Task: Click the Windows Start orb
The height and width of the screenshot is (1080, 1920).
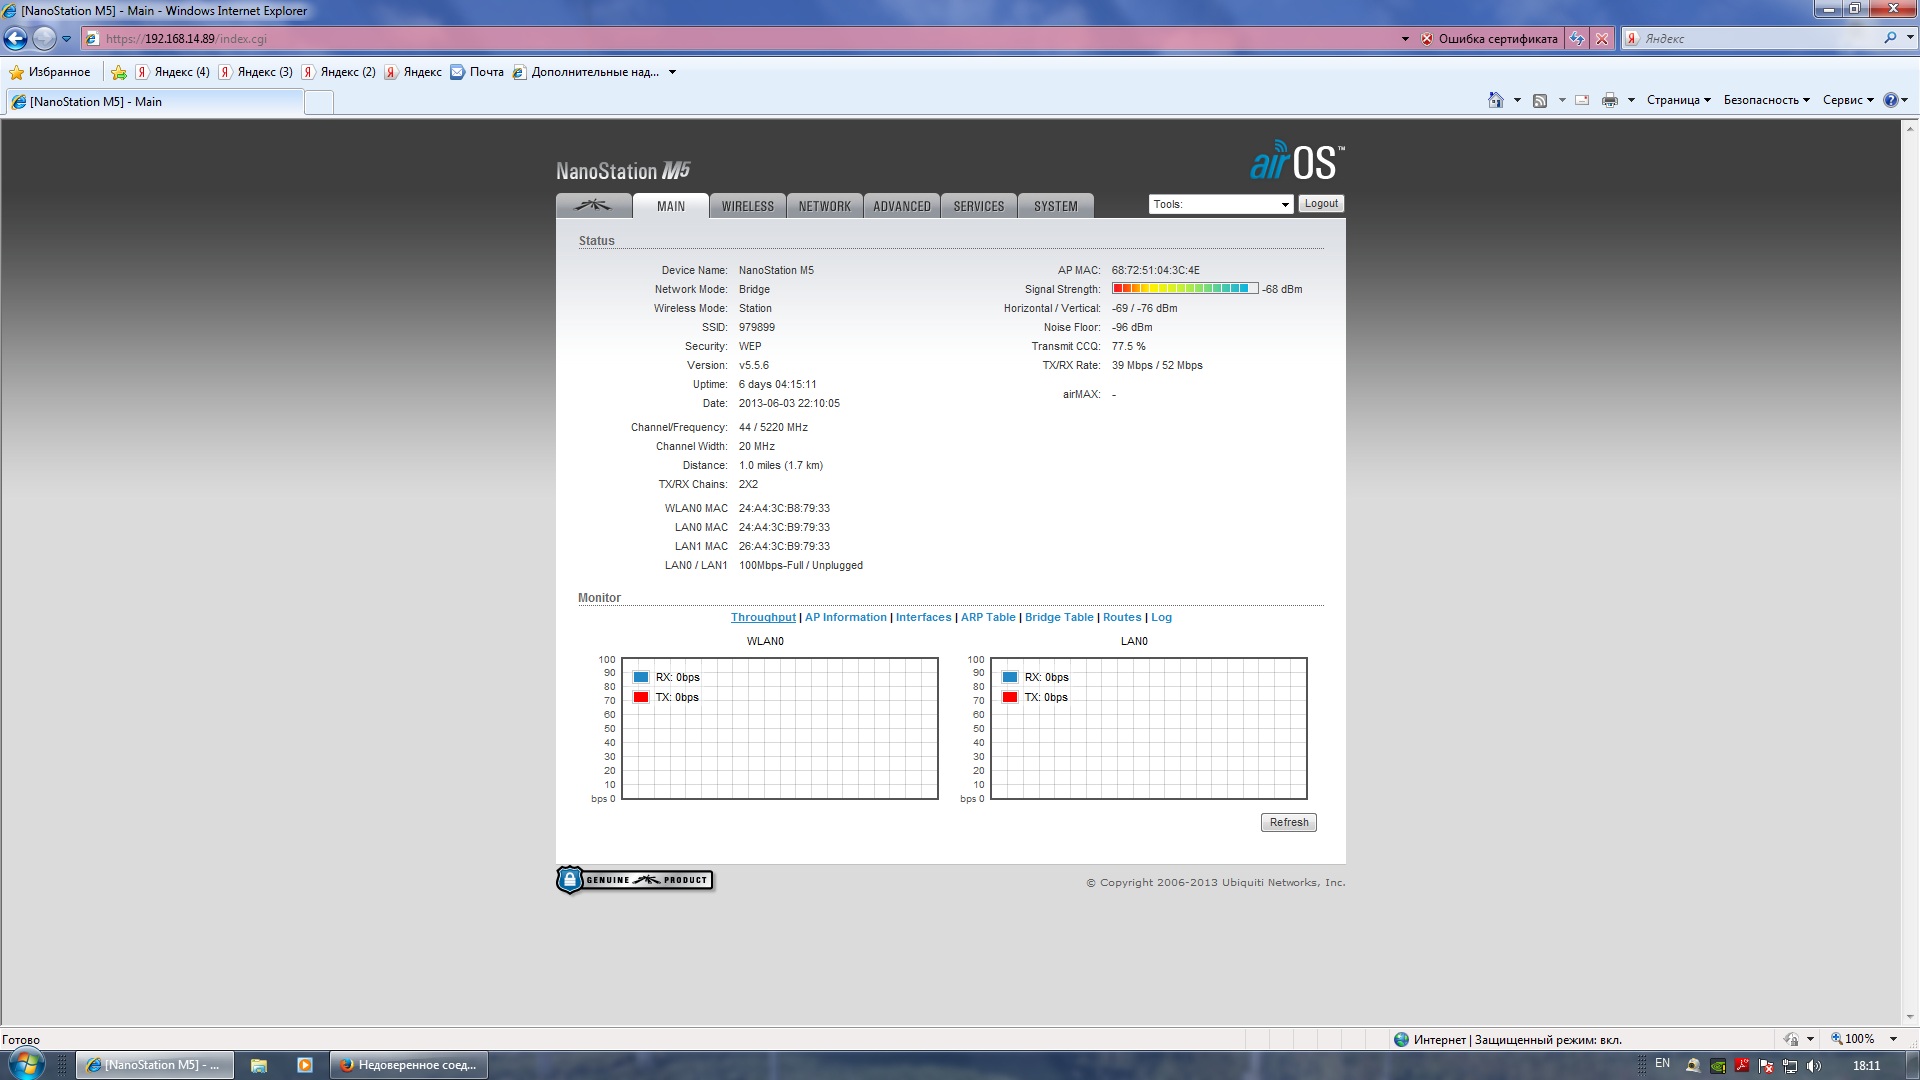Action: point(25,1063)
